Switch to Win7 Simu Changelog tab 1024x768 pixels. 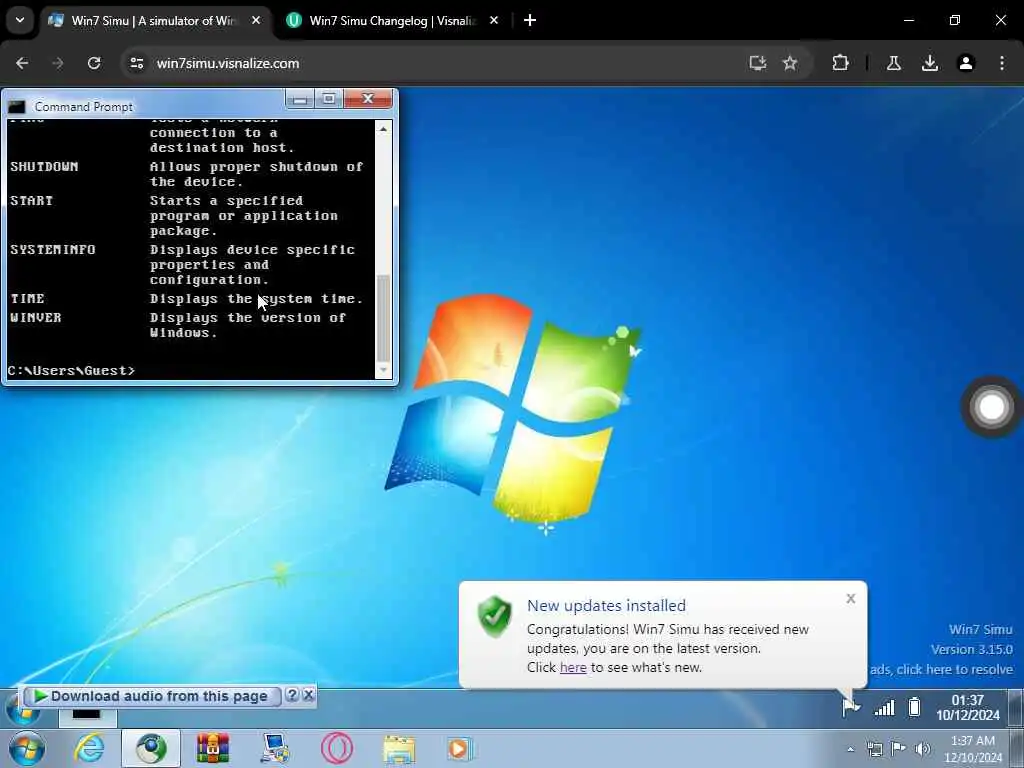(x=392, y=21)
